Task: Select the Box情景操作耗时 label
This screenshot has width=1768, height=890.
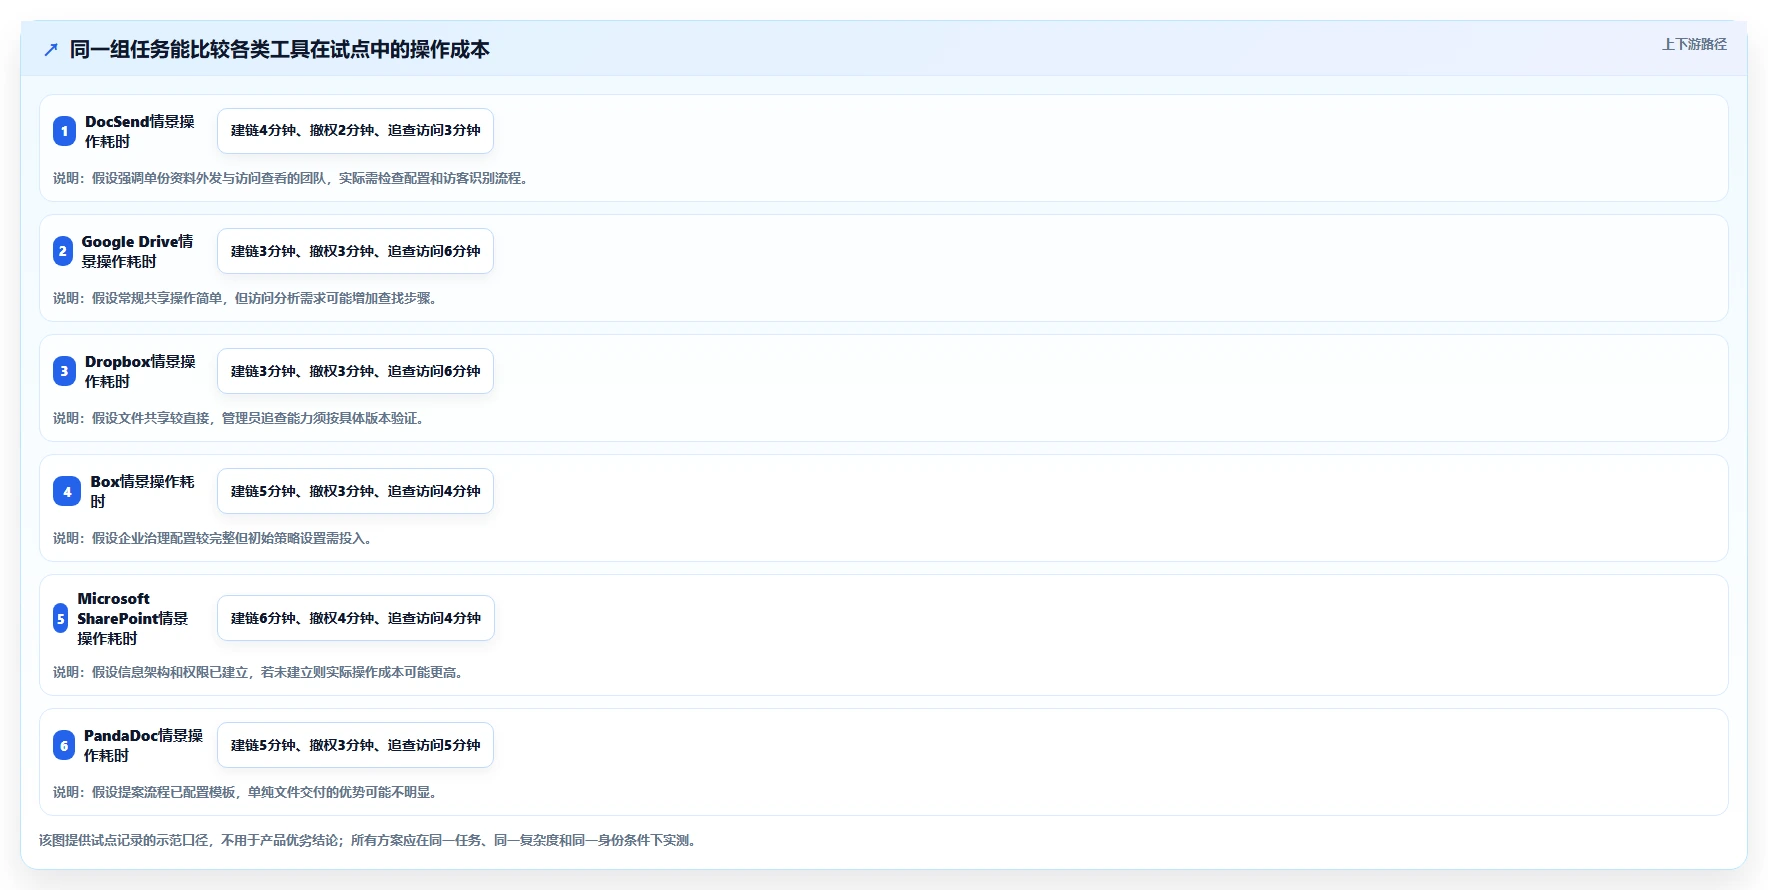Action: click(x=143, y=491)
